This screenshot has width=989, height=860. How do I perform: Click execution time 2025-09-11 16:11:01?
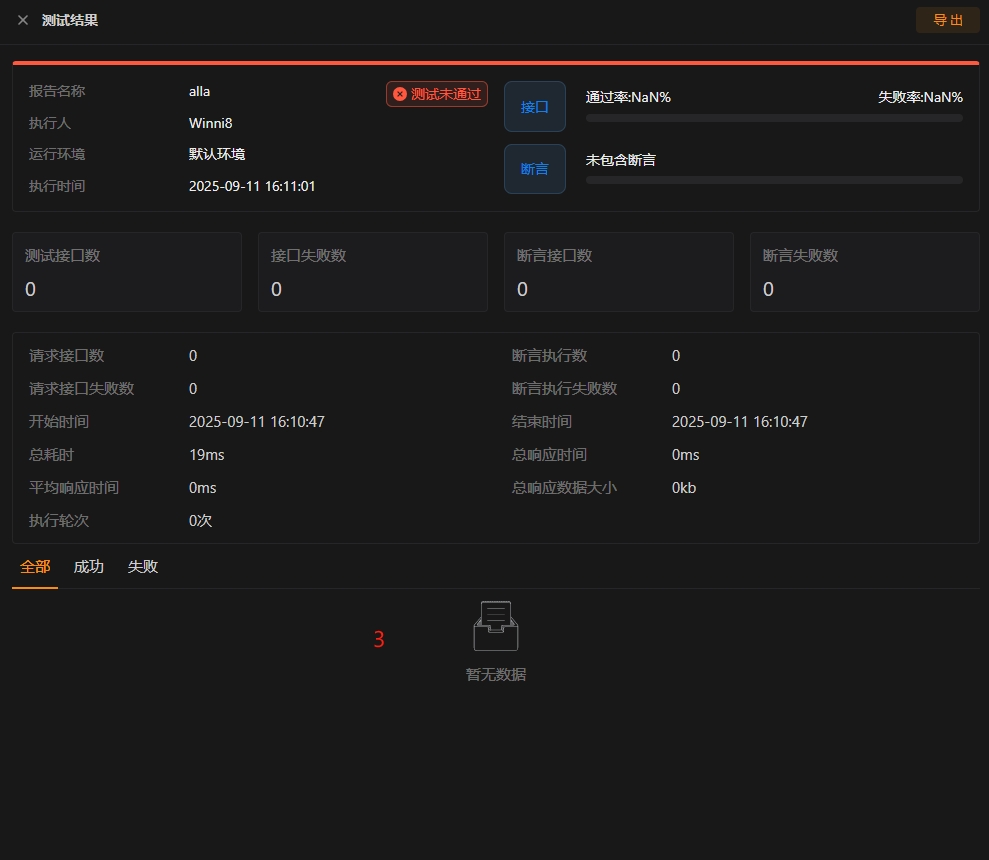[x=252, y=186]
